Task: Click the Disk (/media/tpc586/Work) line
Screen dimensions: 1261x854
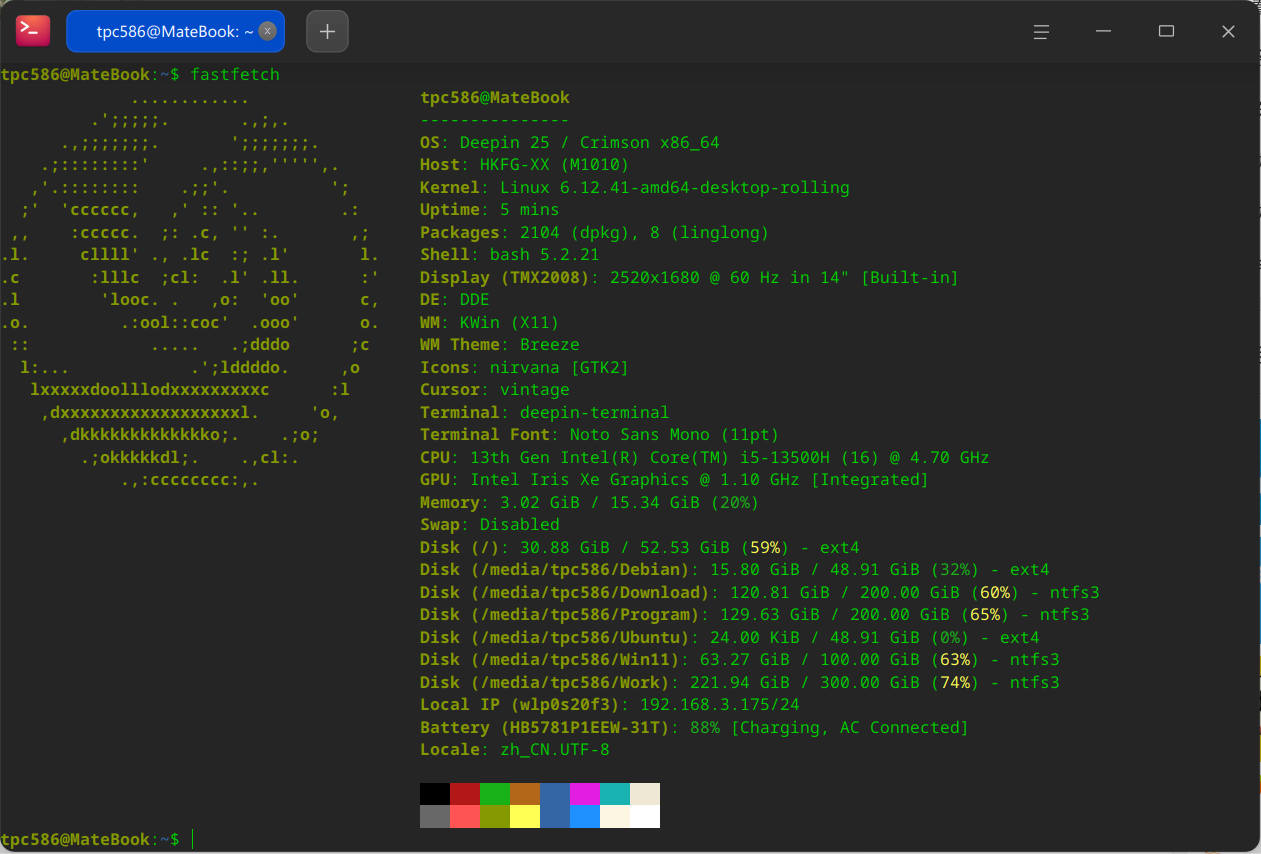Action: (x=740, y=683)
